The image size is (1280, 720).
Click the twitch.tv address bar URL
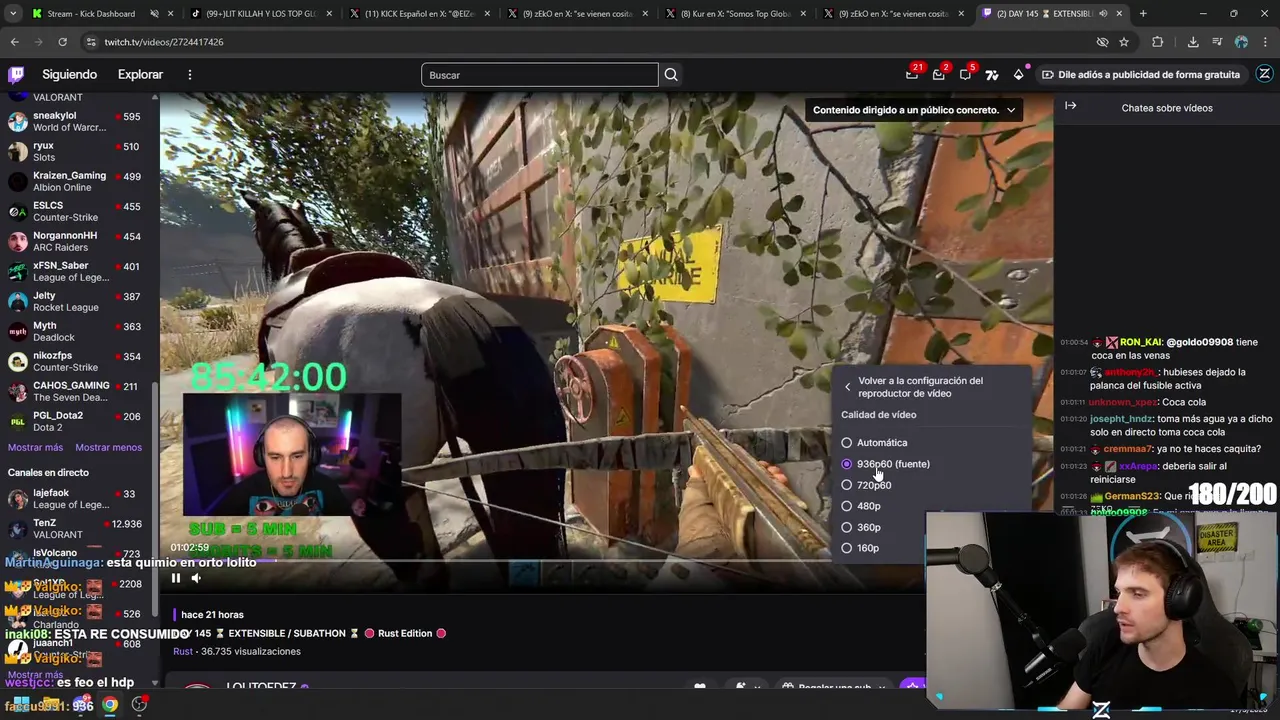point(164,42)
